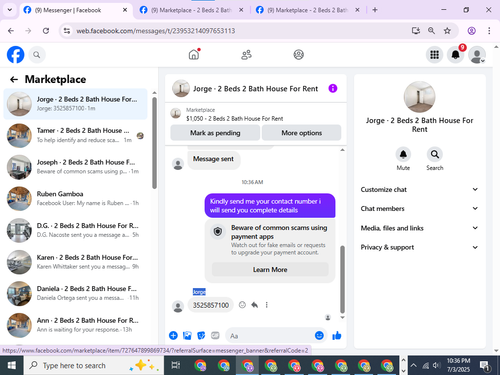Open the plus icon for more composer actions
This screenshot has width=500, height=375.
click(173, 335)
